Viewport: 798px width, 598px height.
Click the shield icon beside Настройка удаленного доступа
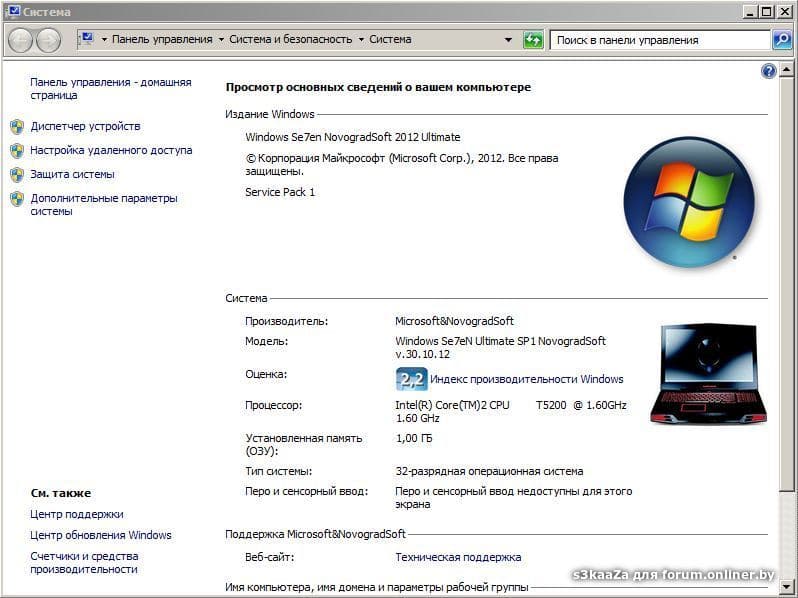click(17, 151)
